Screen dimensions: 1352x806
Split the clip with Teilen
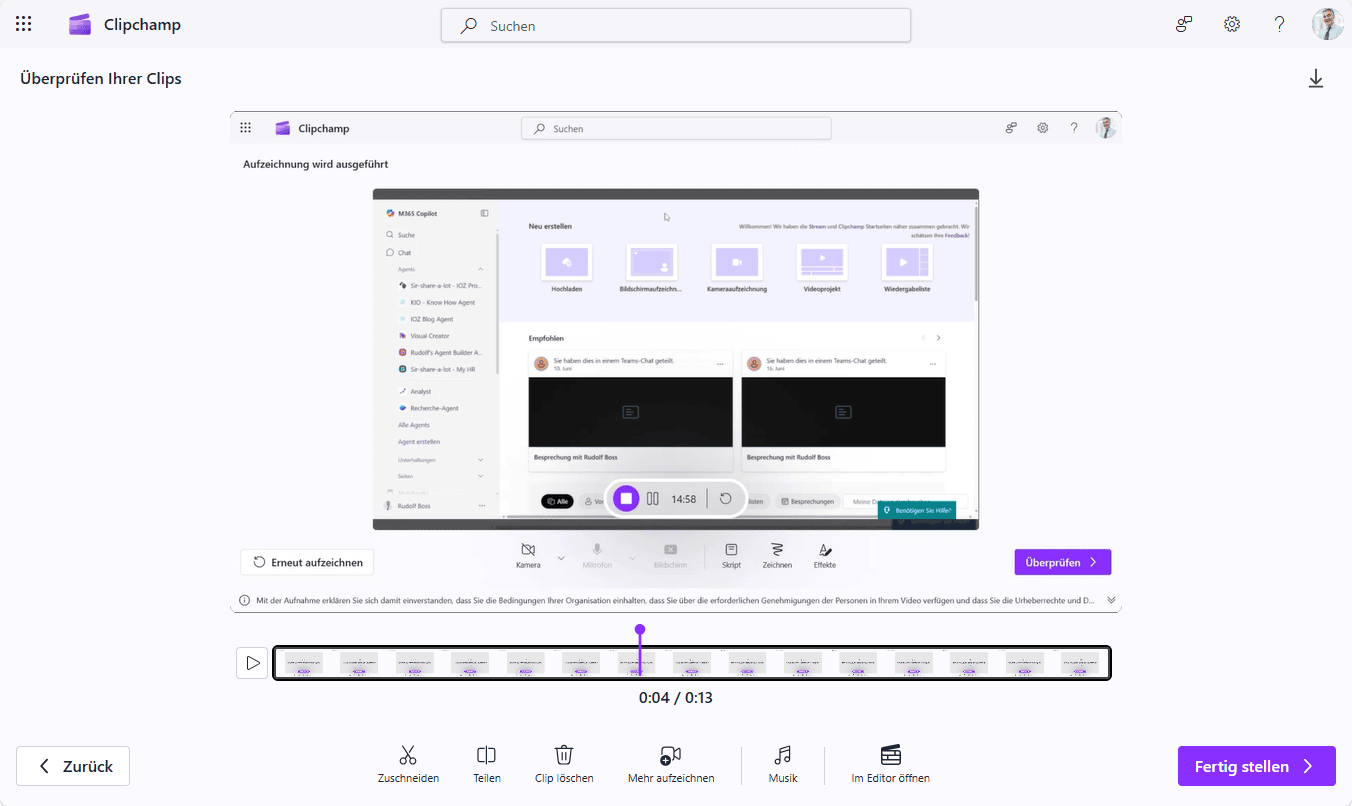click(x=487, y=765)
